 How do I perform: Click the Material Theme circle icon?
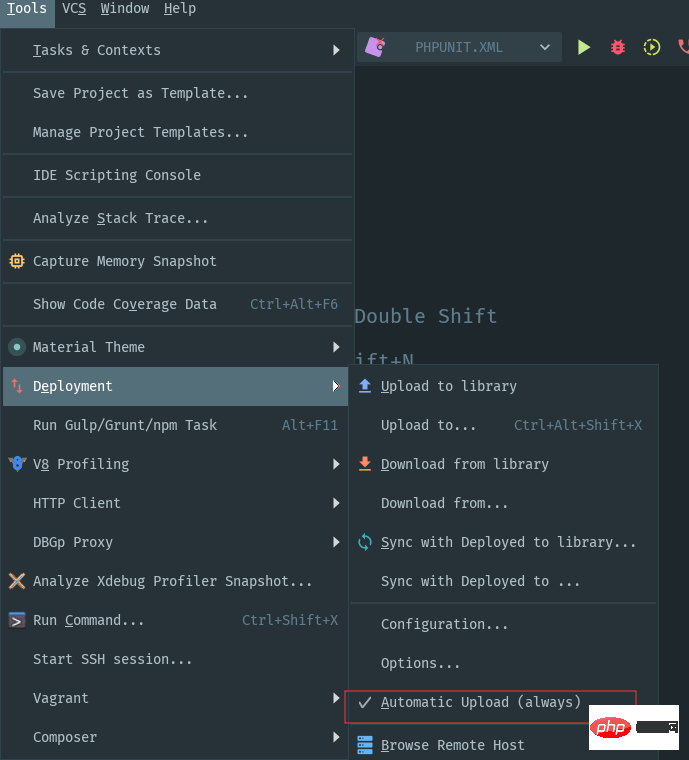pos(17,347)
